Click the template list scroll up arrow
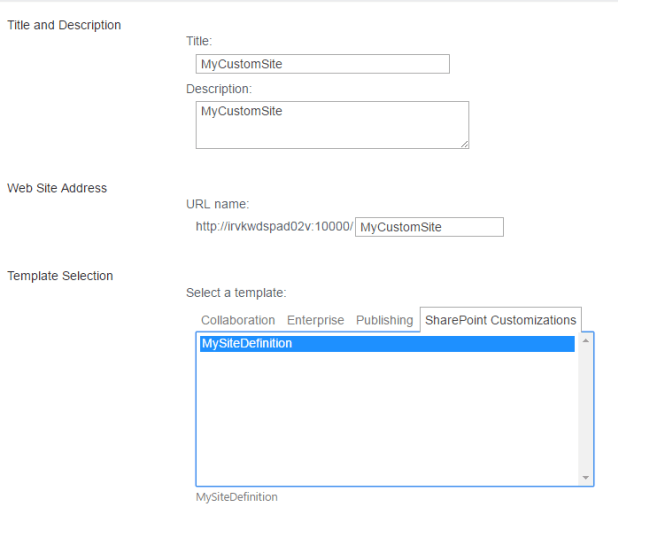The width and height of the screenshot is (650, 546). click(x=585, y=342)
